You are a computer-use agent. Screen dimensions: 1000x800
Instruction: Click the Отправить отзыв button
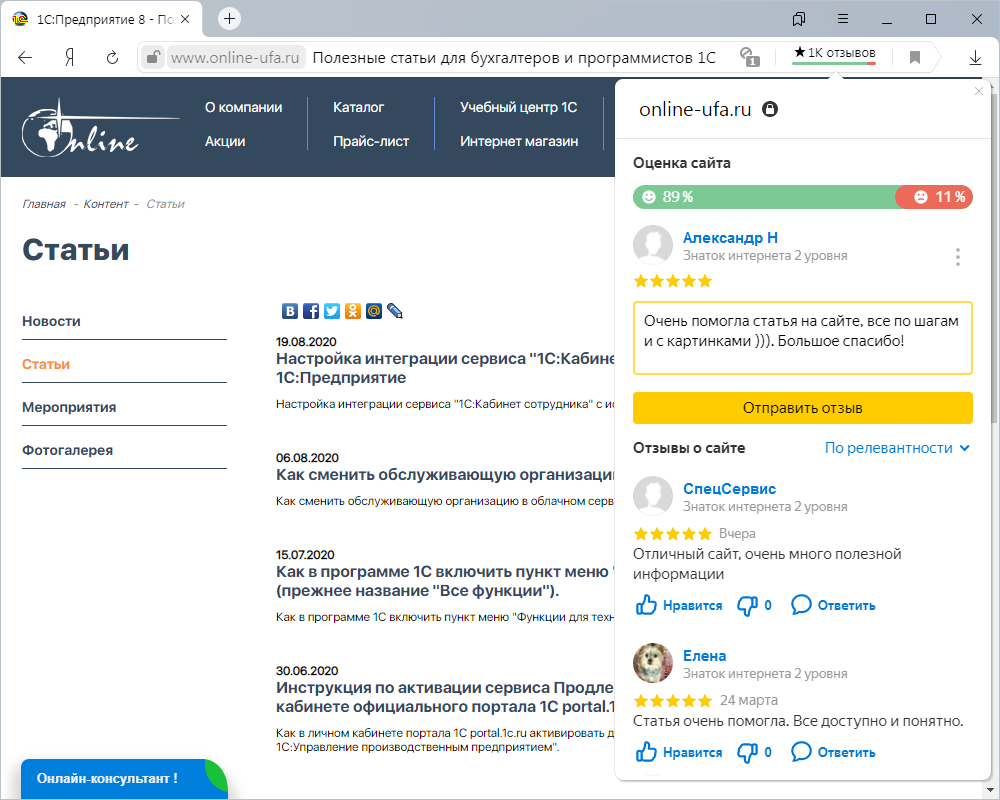coord(802,408)
